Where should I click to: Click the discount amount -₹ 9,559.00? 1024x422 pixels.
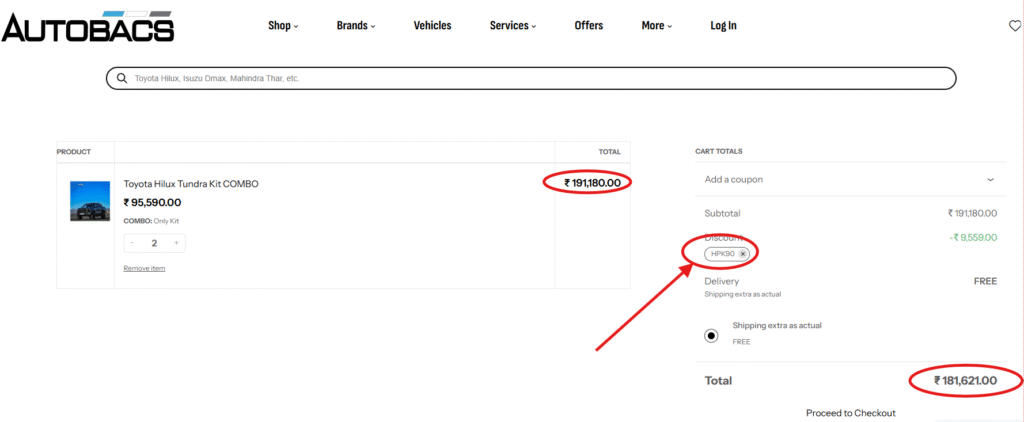(973, 237)
